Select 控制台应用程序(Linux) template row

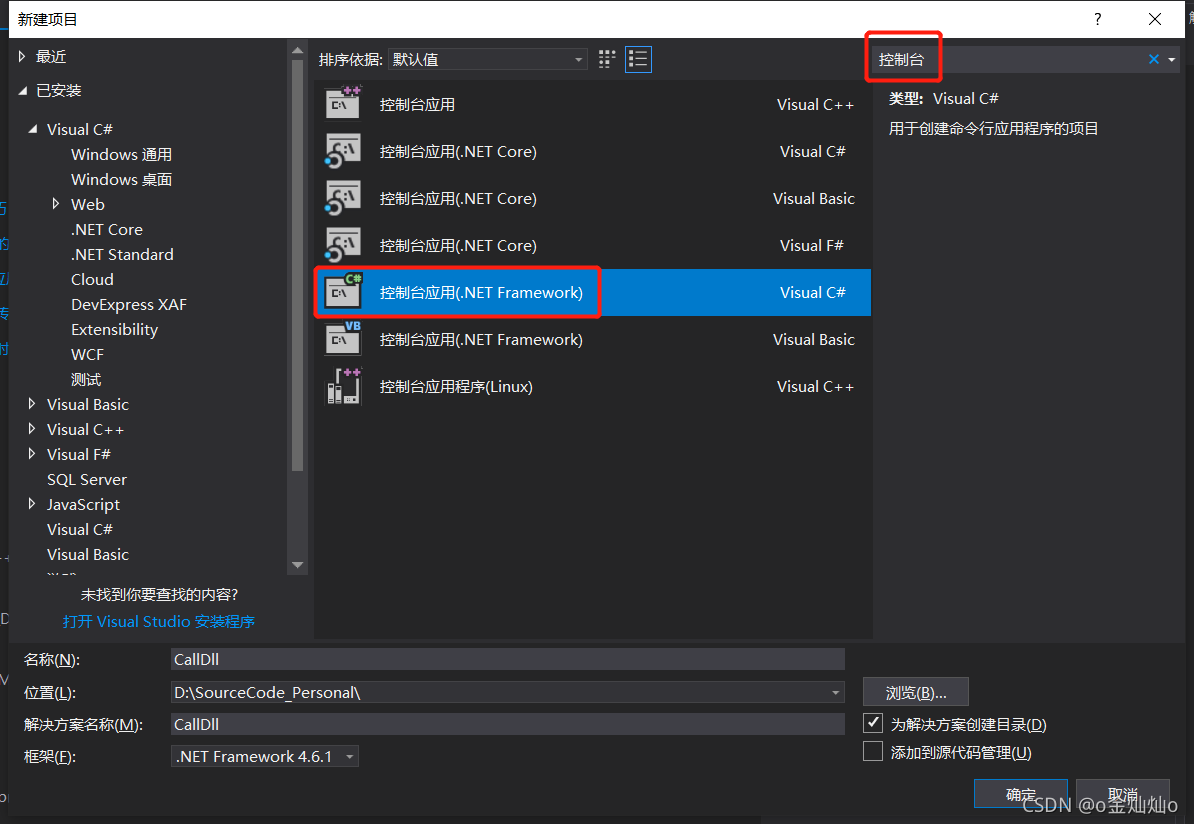pos(592,386)
